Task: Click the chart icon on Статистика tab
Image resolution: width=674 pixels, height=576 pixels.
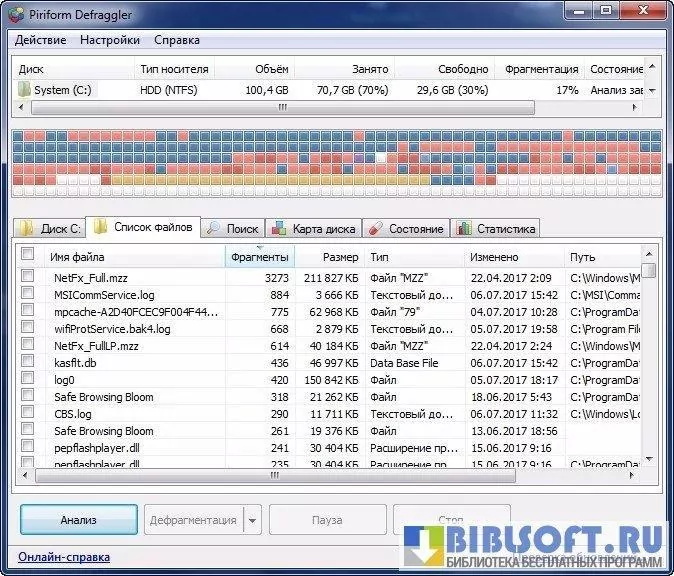Action: [x=463, y=228]
